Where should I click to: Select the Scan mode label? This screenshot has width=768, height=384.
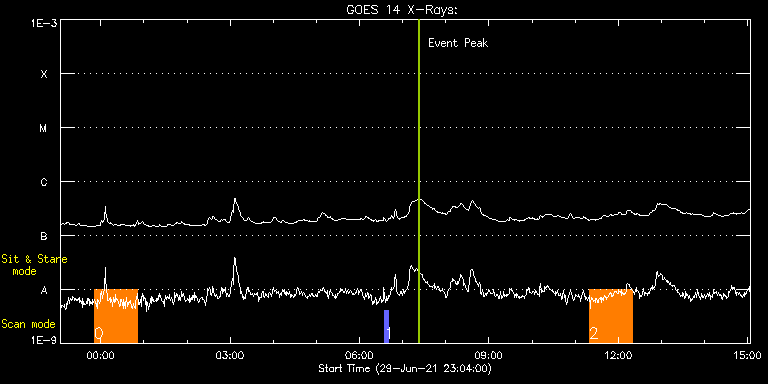(x=28, y=324)
